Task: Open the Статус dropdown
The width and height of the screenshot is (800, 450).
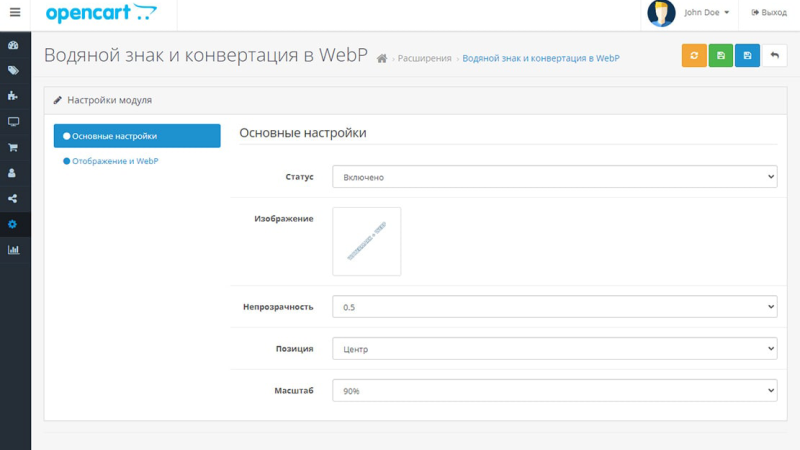Action: click(x=555, y=177)
